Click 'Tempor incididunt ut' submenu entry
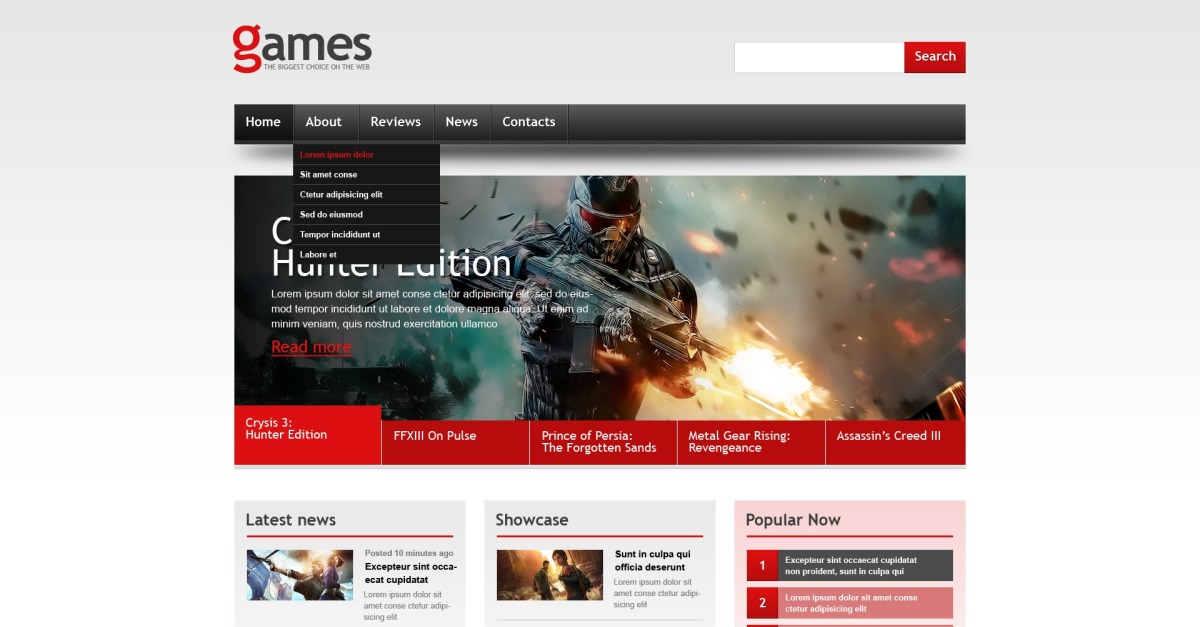Screen dimensions: 1200x627 tap(340, 235)
